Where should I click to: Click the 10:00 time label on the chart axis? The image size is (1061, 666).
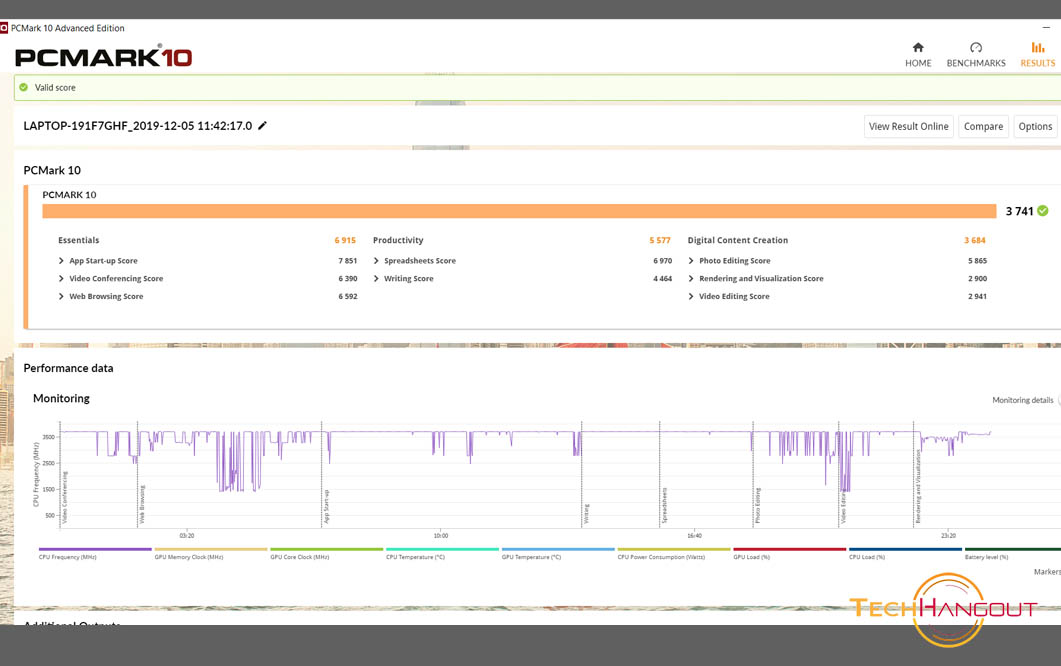click(441, 535)
